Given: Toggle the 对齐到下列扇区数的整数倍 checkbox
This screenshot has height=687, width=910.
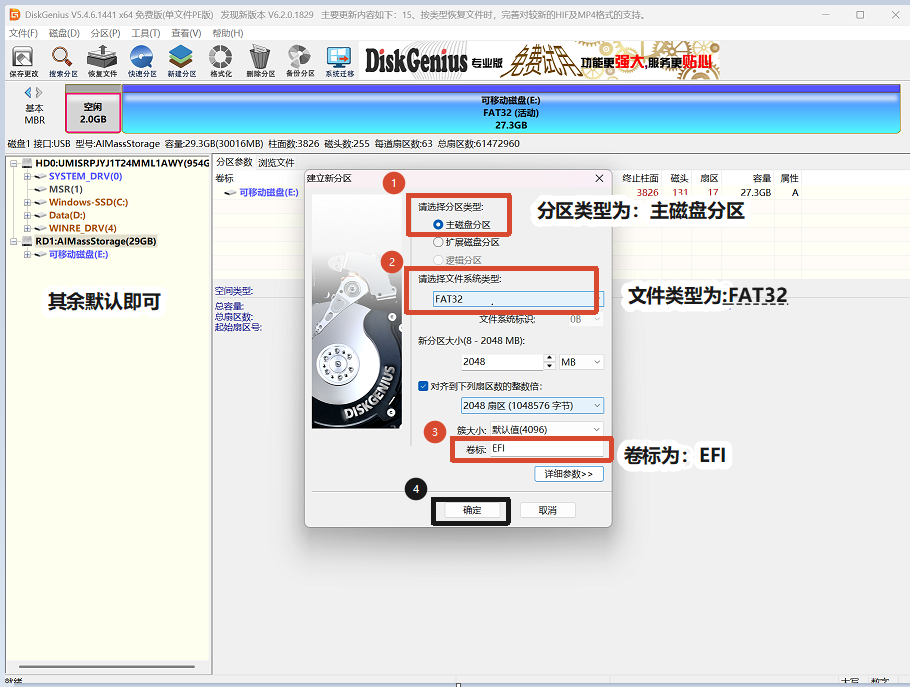Looking at the screenshot, I should pos(423,386).
